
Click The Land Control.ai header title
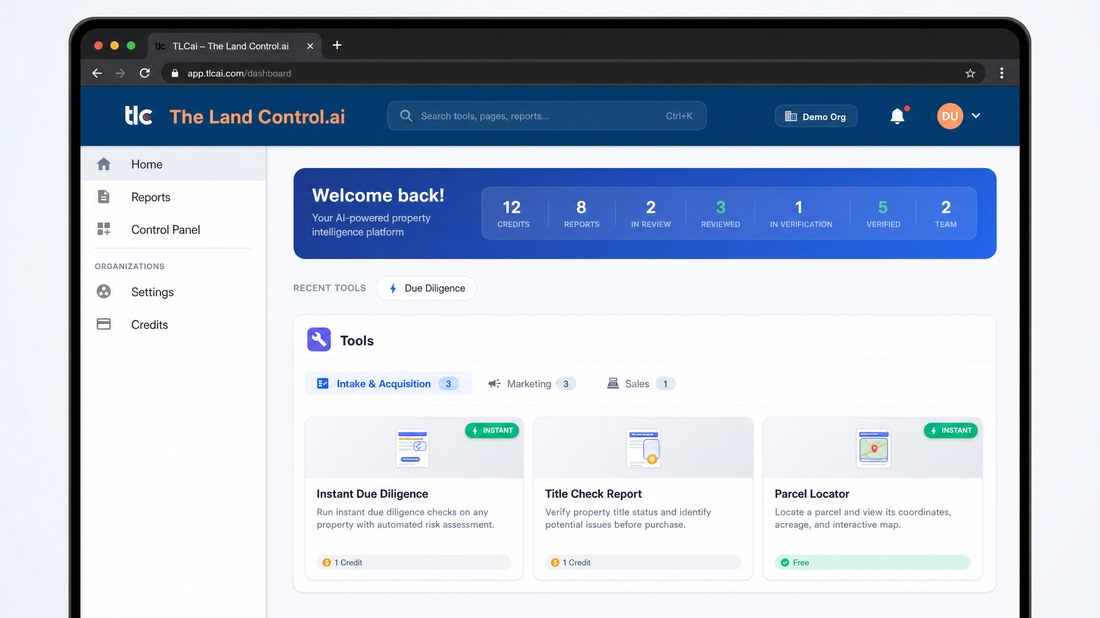pos(257,116)
